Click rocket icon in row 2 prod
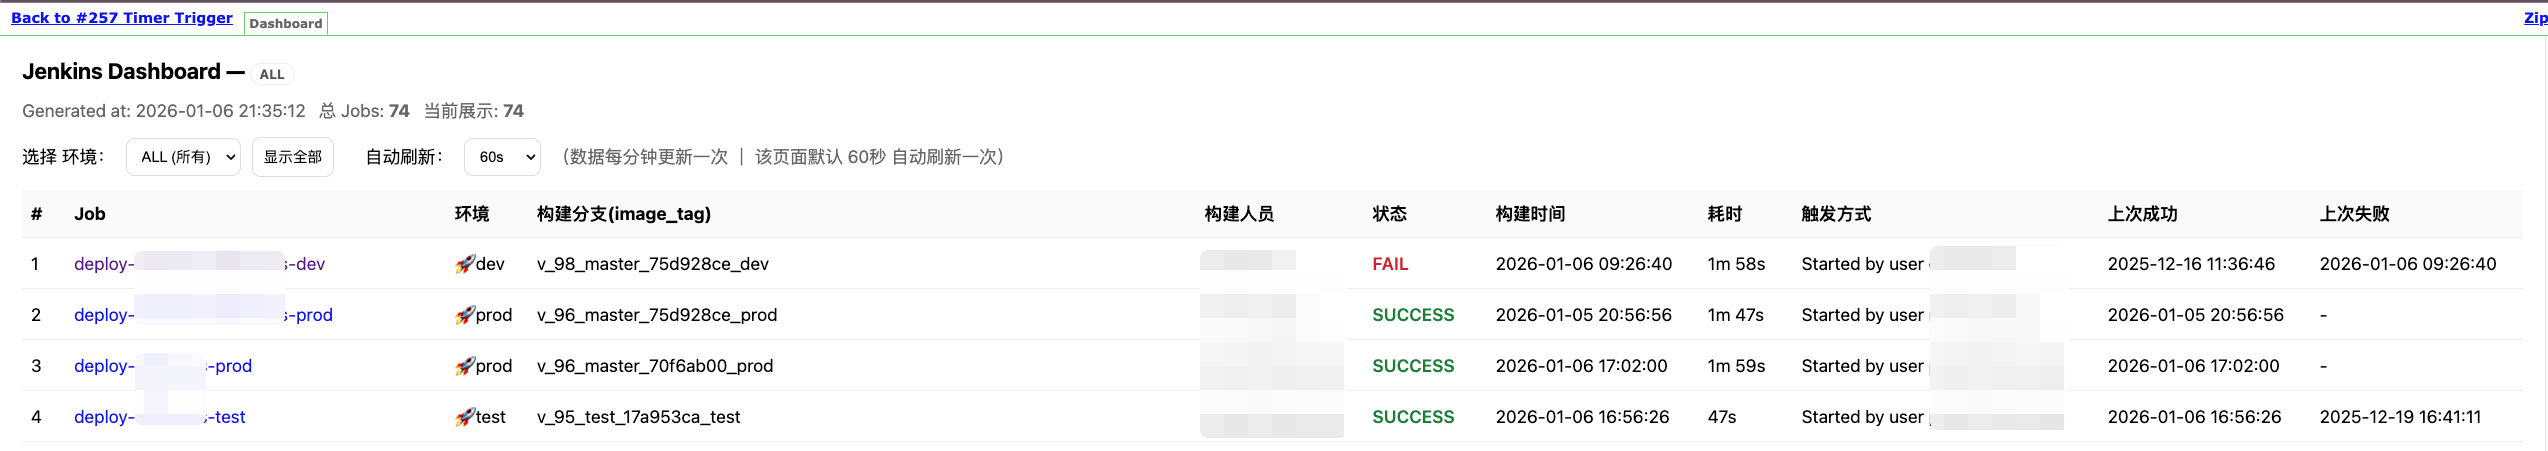 (465, 315)
